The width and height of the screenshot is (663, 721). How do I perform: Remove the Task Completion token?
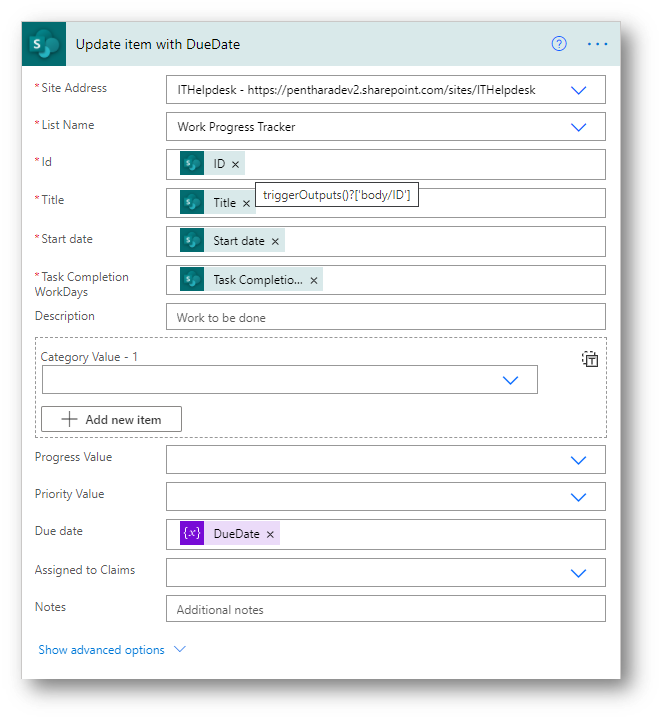[x=314, y=280]
